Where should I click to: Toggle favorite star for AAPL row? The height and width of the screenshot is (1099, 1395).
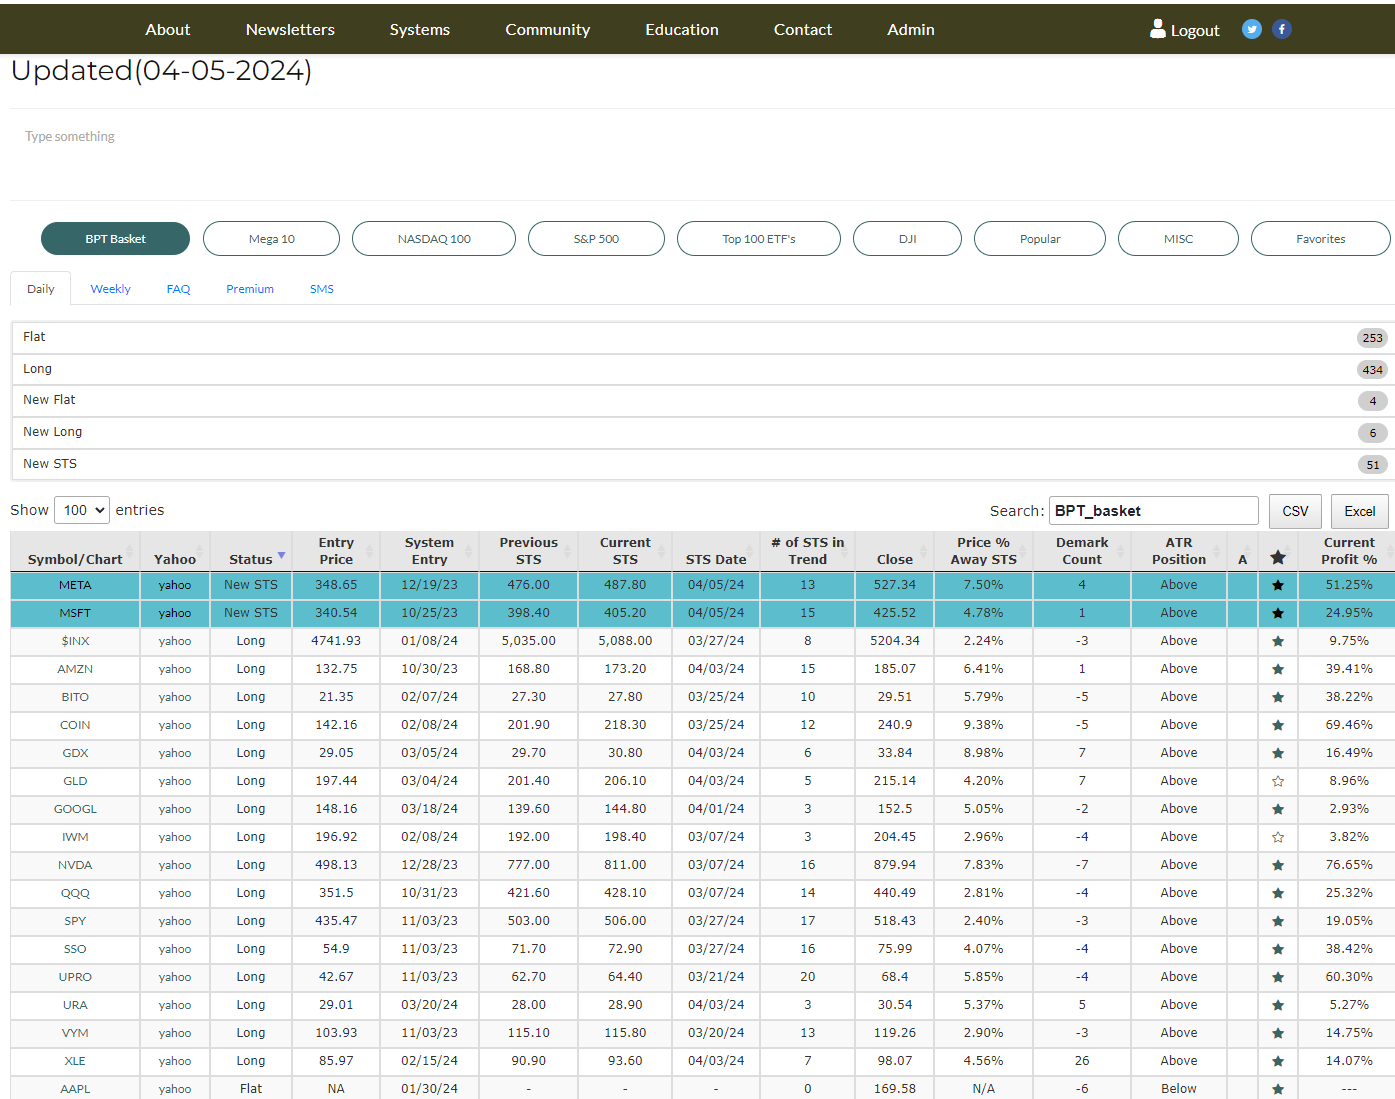(1277, 1089)
